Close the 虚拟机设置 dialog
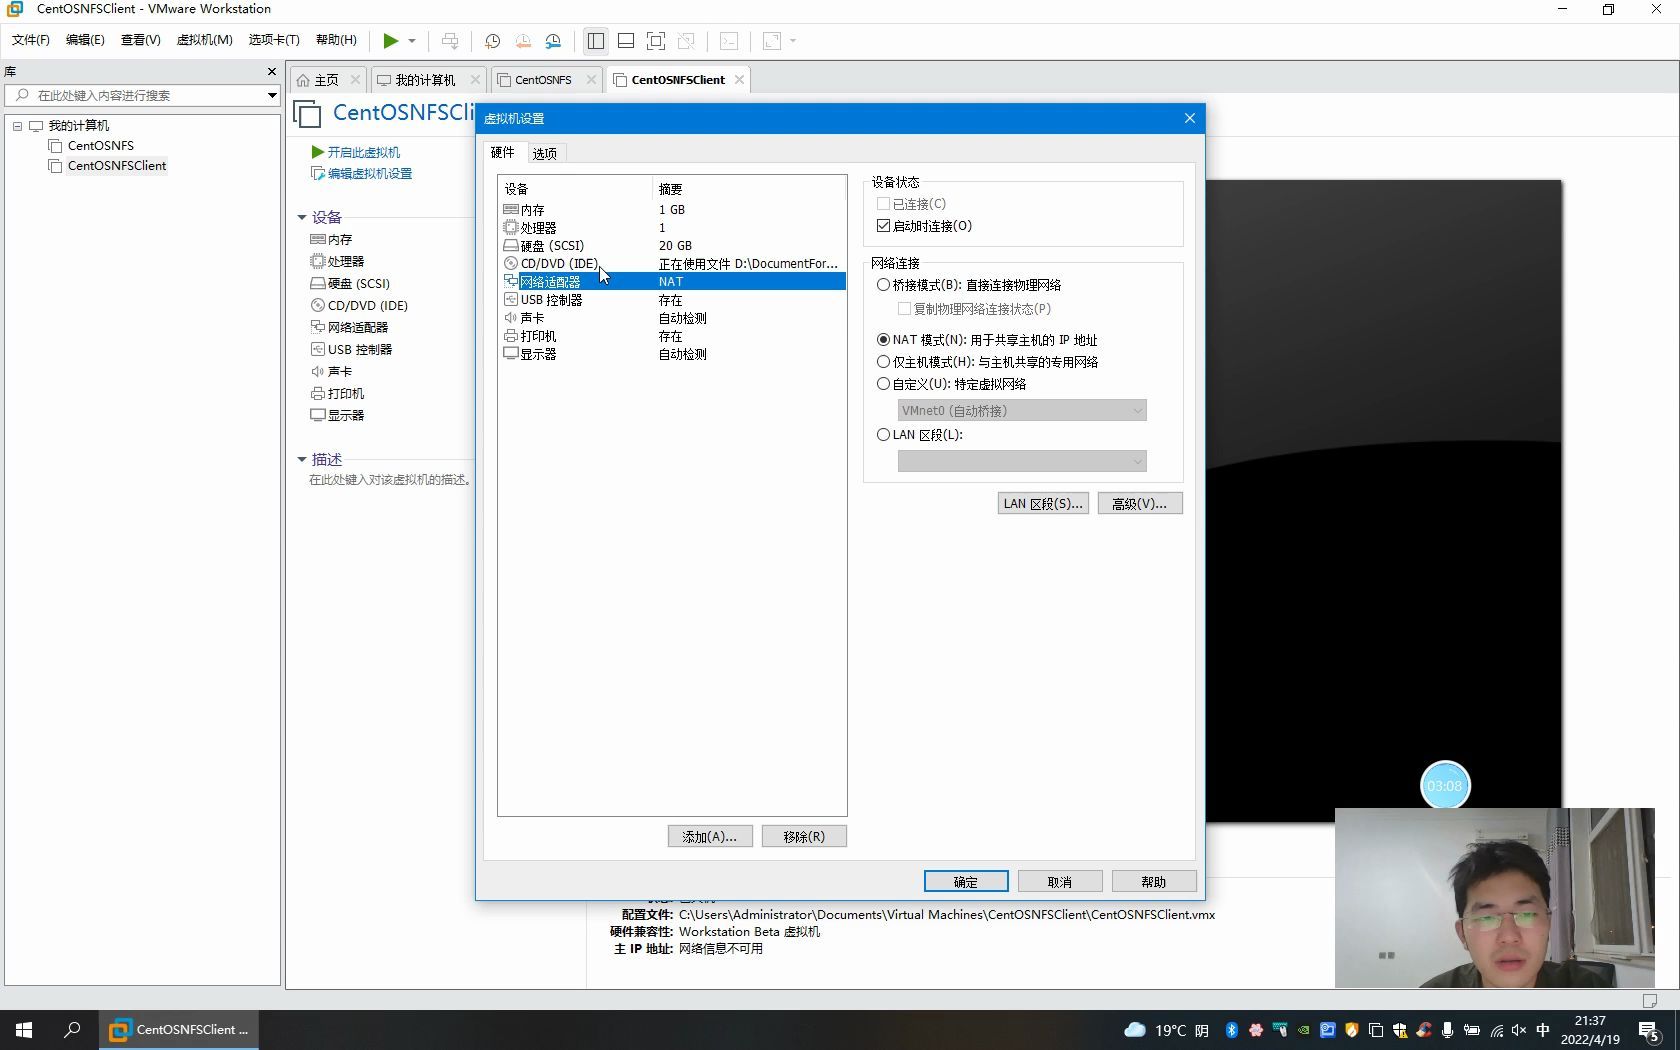 coord(1189,118)
